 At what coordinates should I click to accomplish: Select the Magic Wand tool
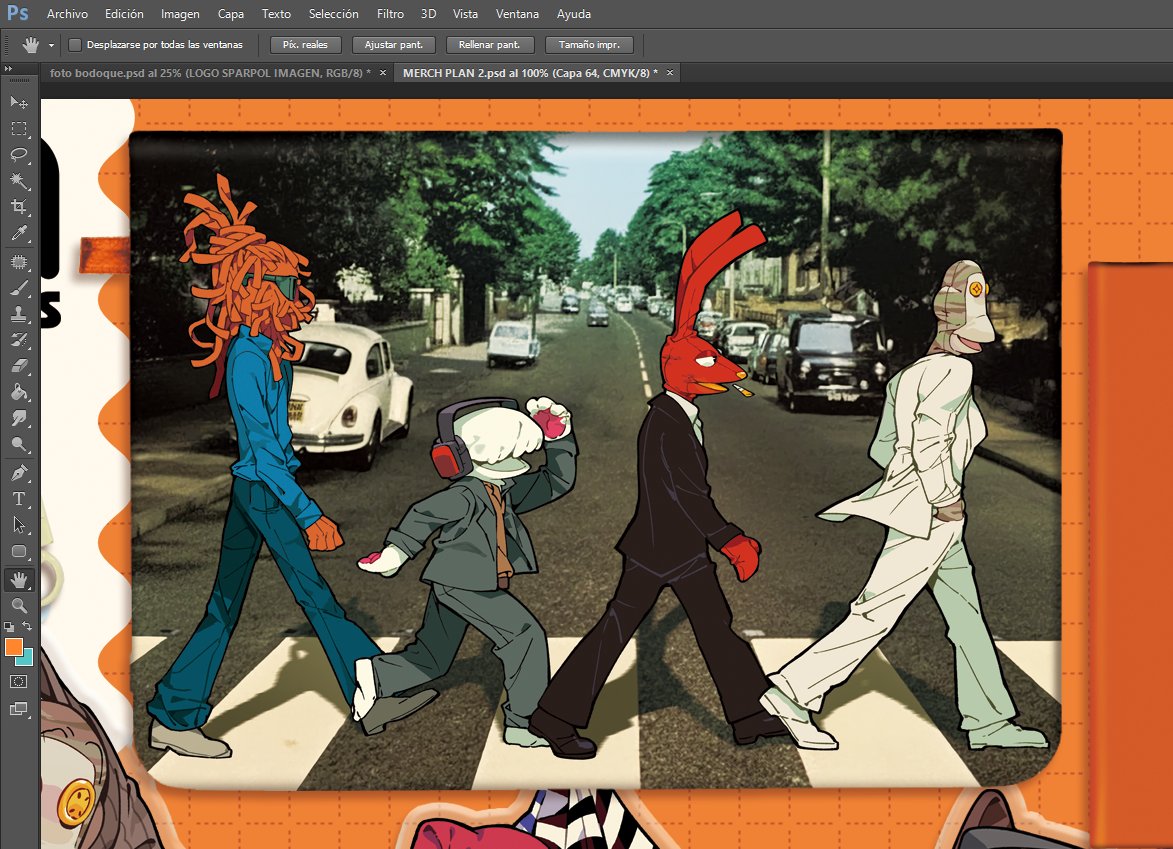pos(19,181)
